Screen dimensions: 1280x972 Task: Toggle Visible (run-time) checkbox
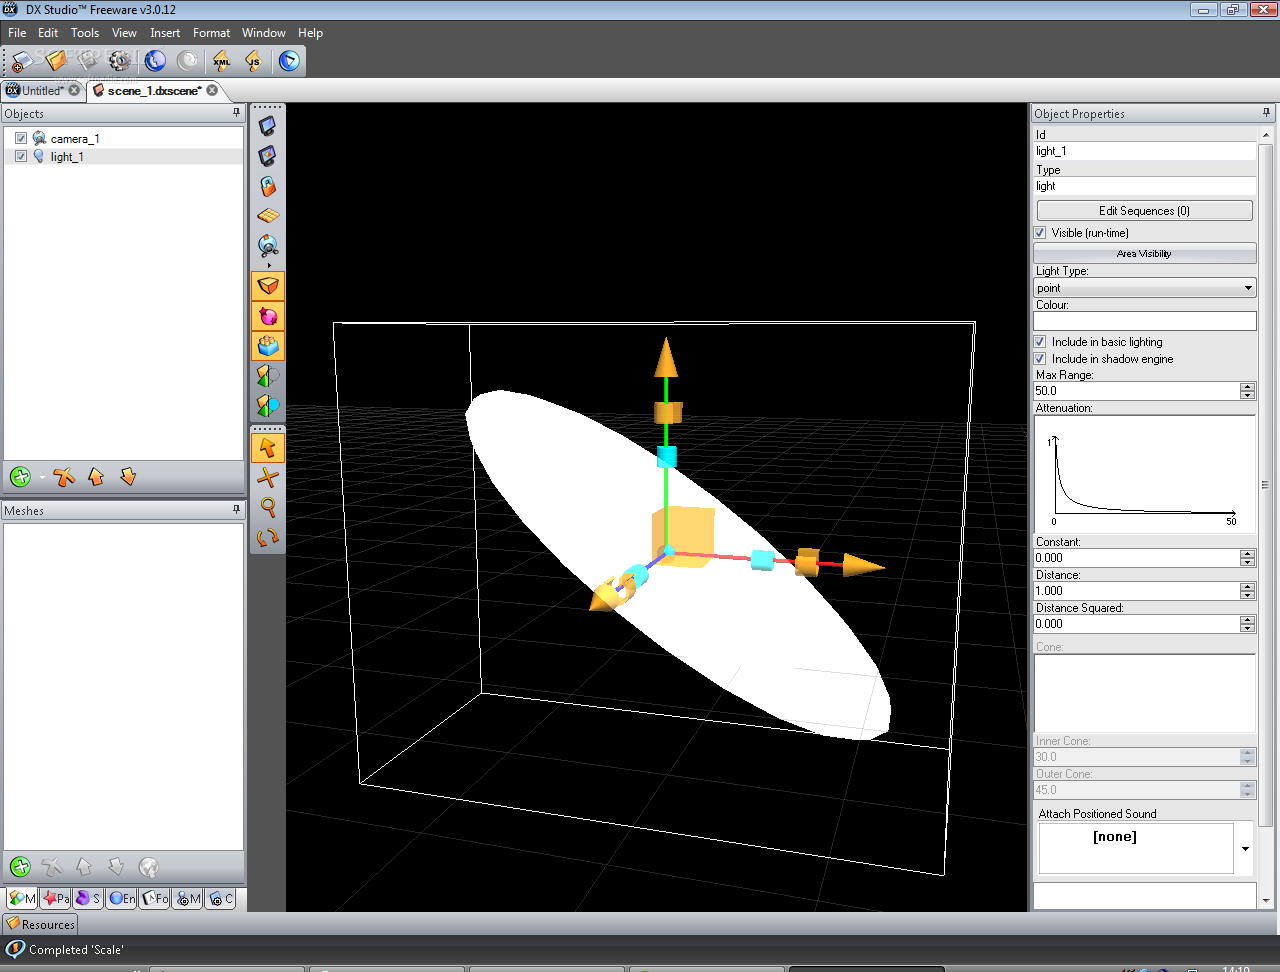pos(1040,233)
